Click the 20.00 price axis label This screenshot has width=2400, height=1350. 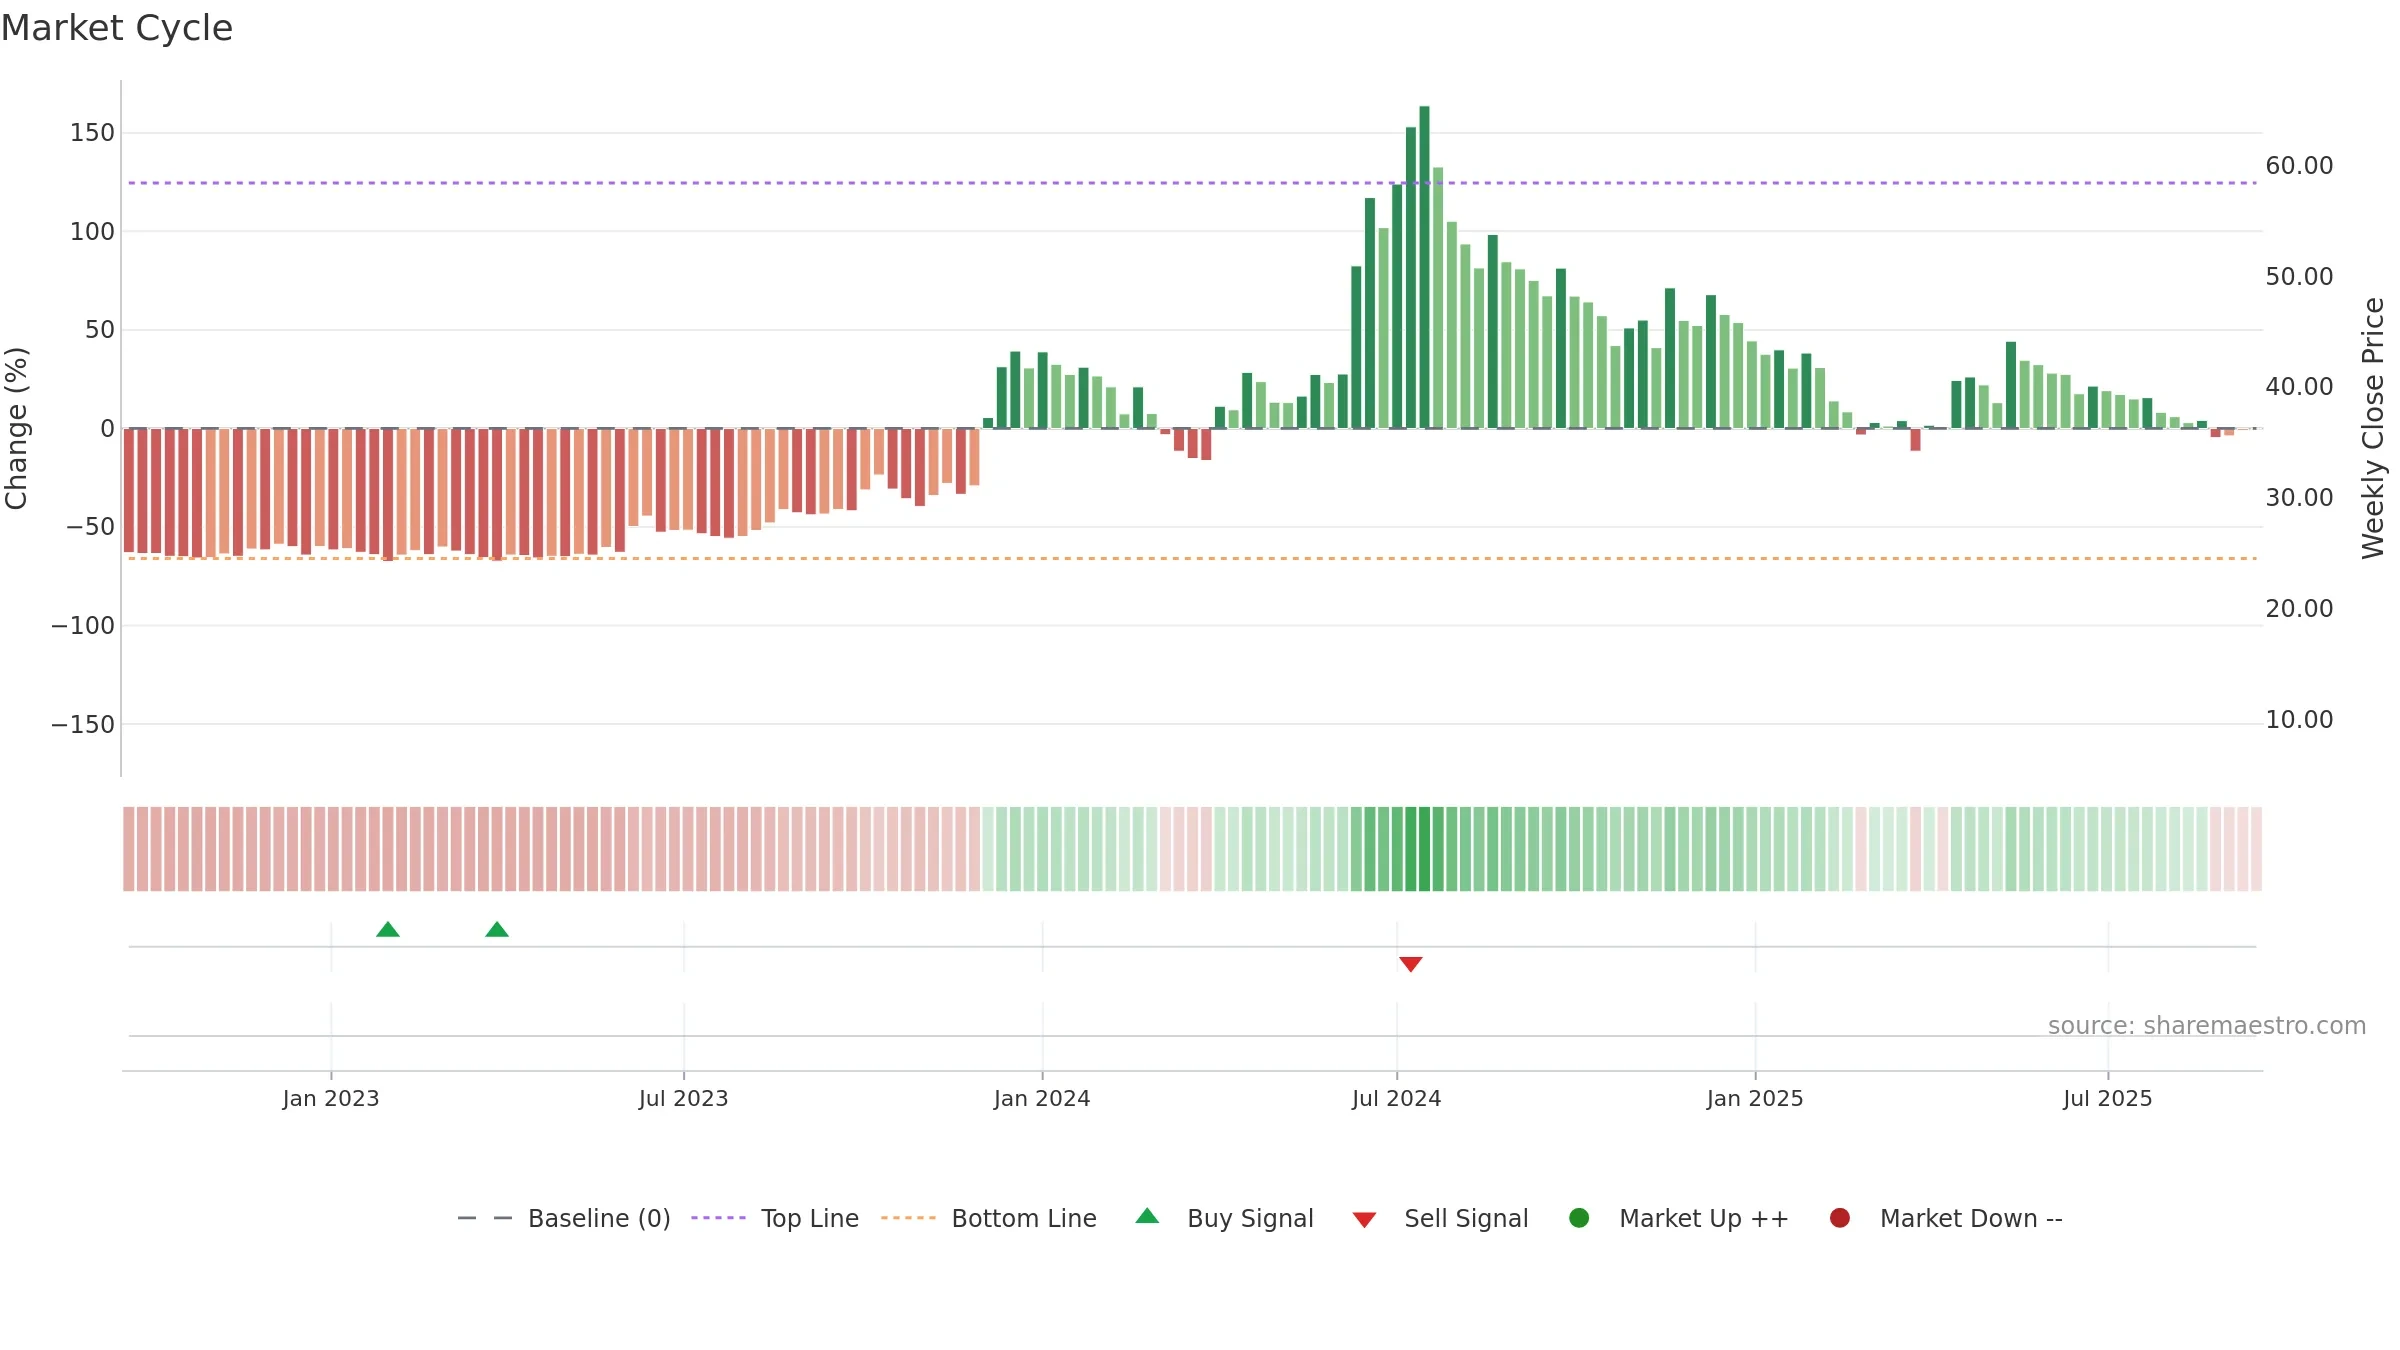point(2299,609)
